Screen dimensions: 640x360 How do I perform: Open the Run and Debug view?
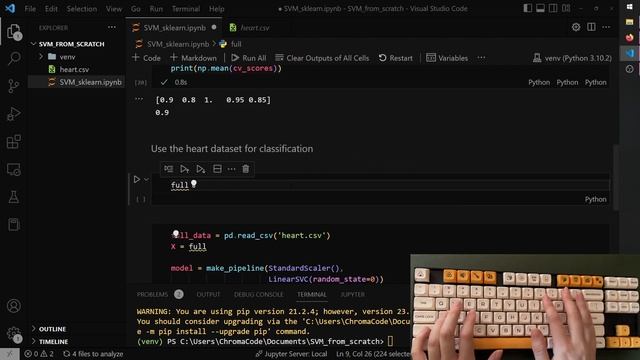pos(13,114)
